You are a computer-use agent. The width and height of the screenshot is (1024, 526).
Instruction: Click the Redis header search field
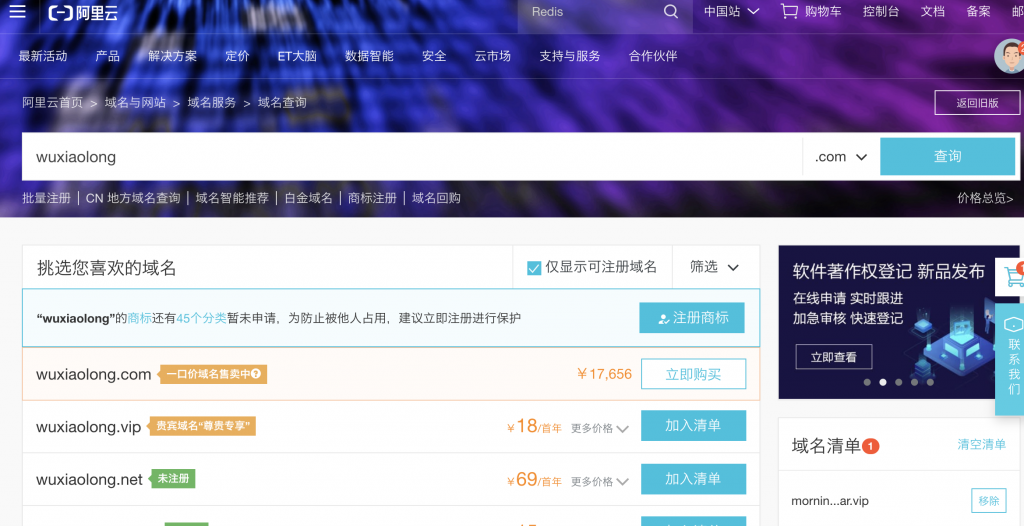click(588, 12)
